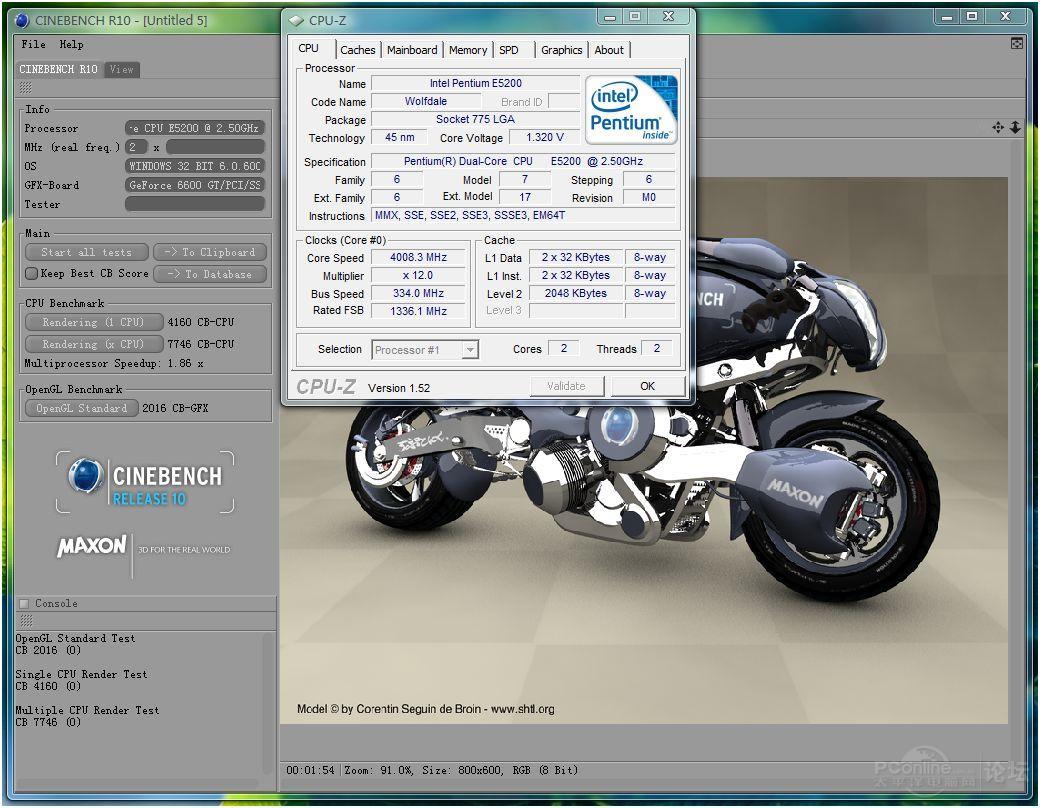Viewport: 1040px width, 808px height.
Task: Click the Processor field in the Info panel
Action: [x=195, y=128]
